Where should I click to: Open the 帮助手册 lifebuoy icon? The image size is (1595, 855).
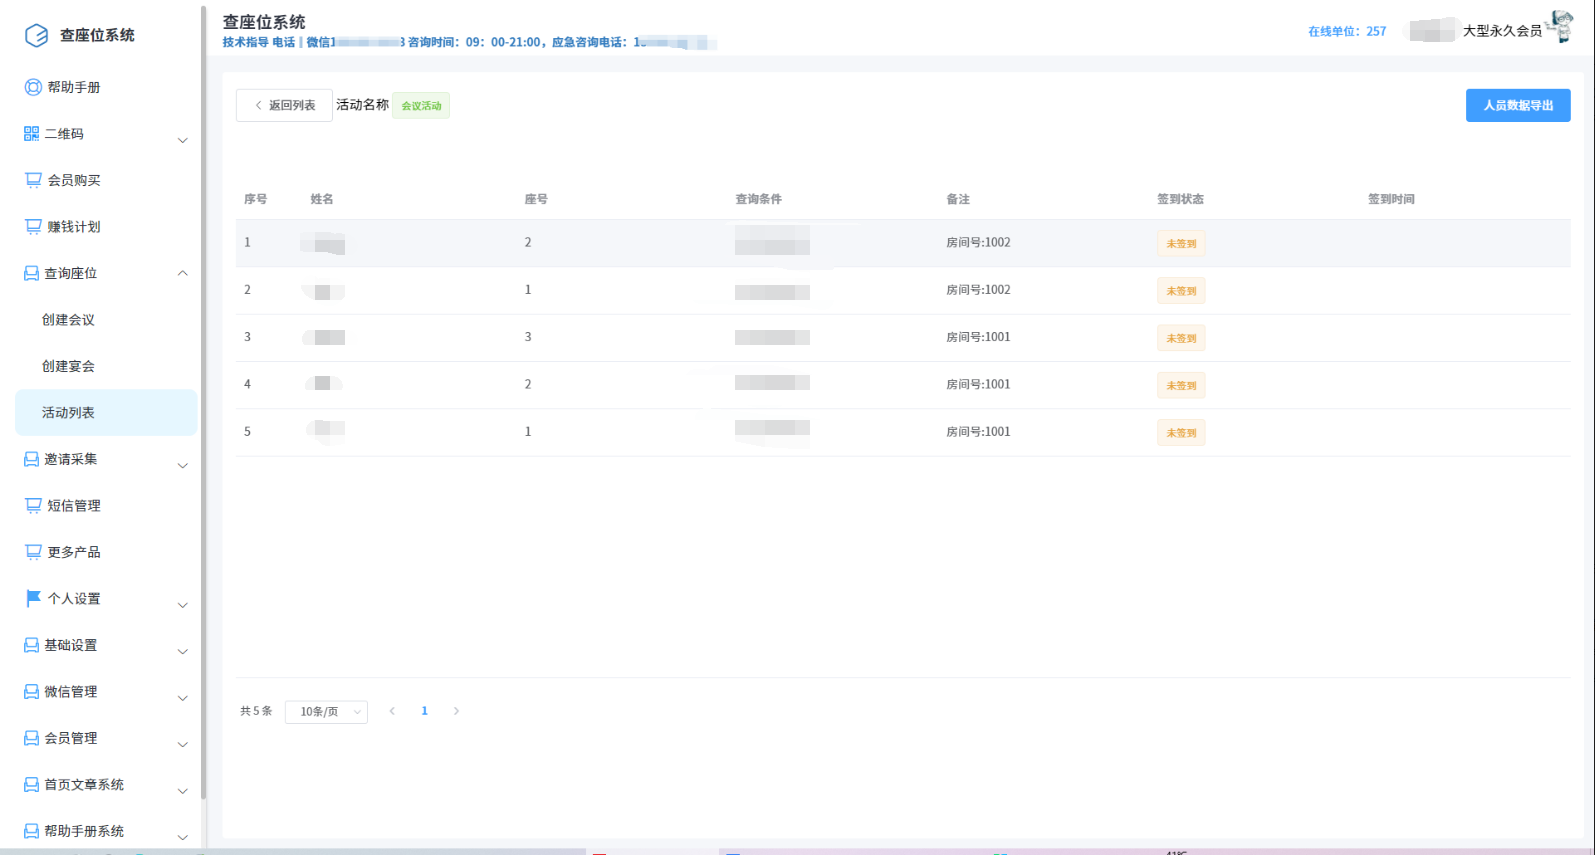coord(33,87)
